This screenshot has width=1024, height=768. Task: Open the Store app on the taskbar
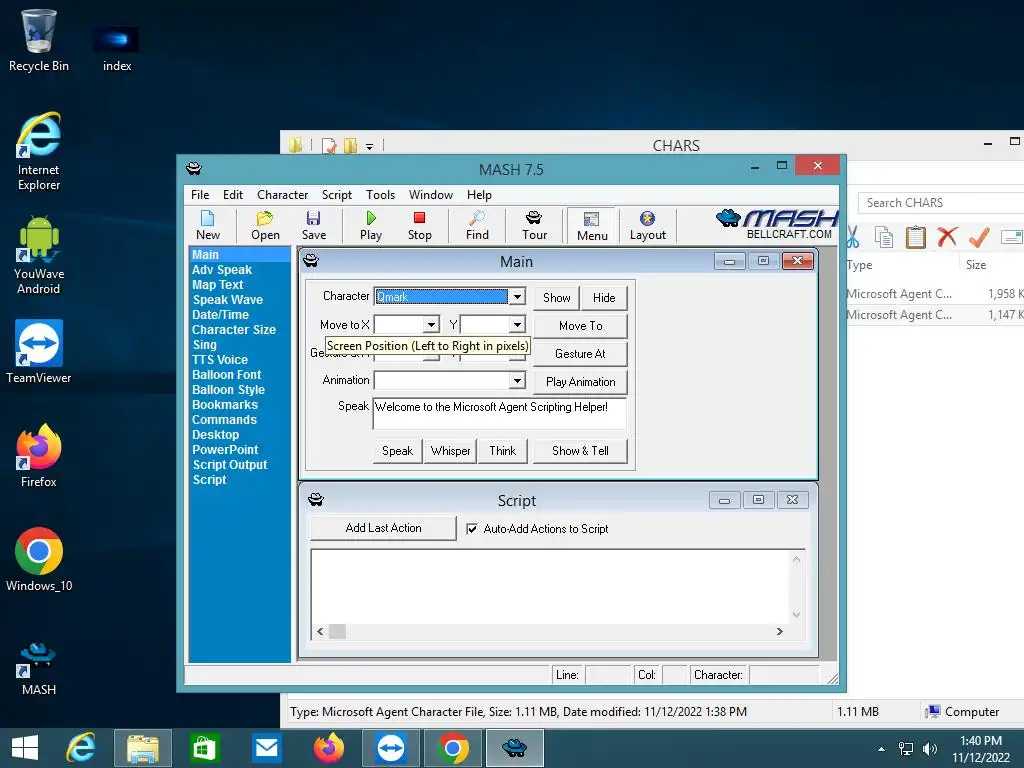pos(204,748)
